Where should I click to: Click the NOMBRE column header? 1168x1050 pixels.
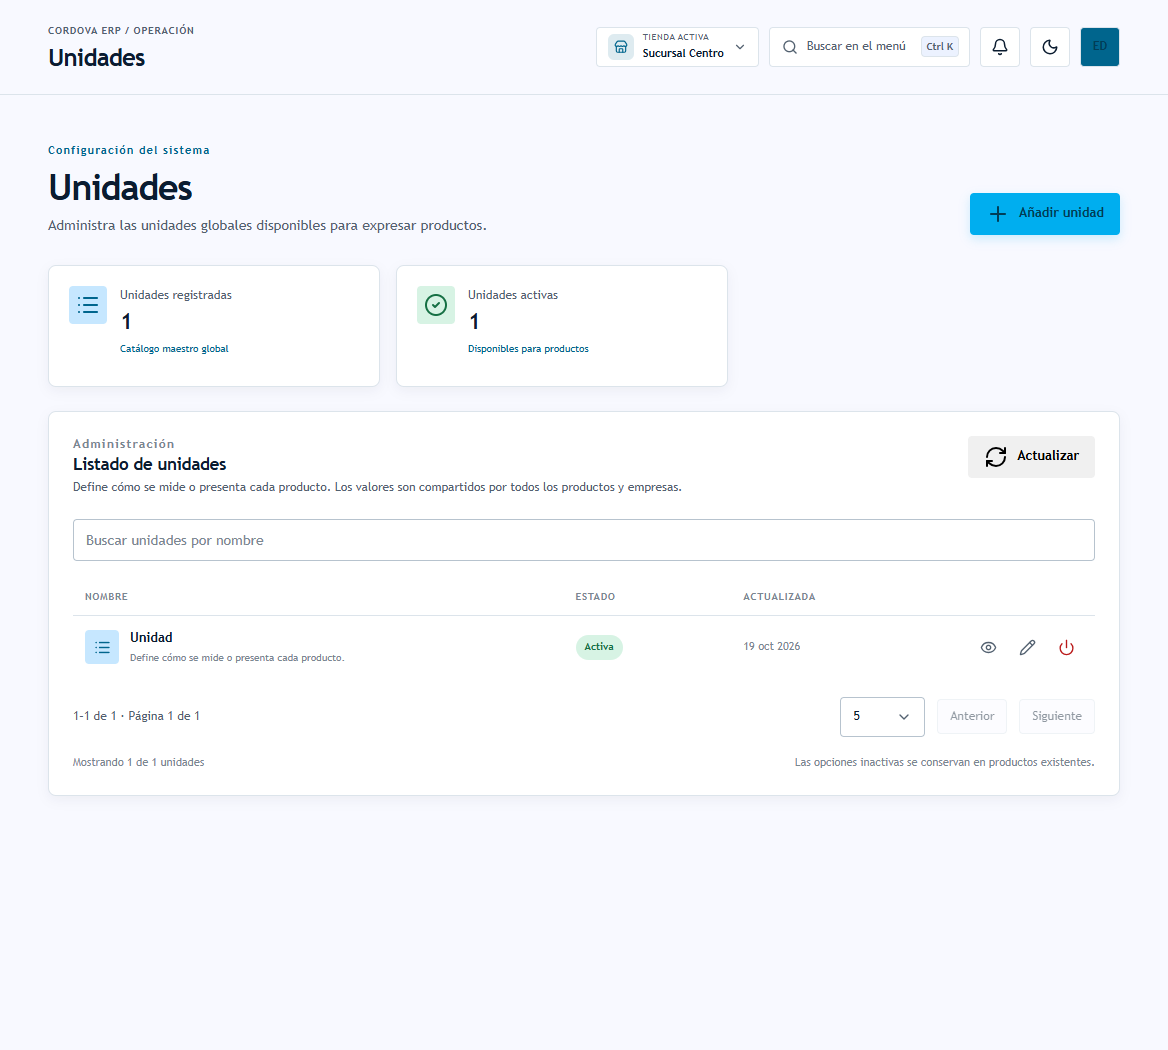point(107,596)
